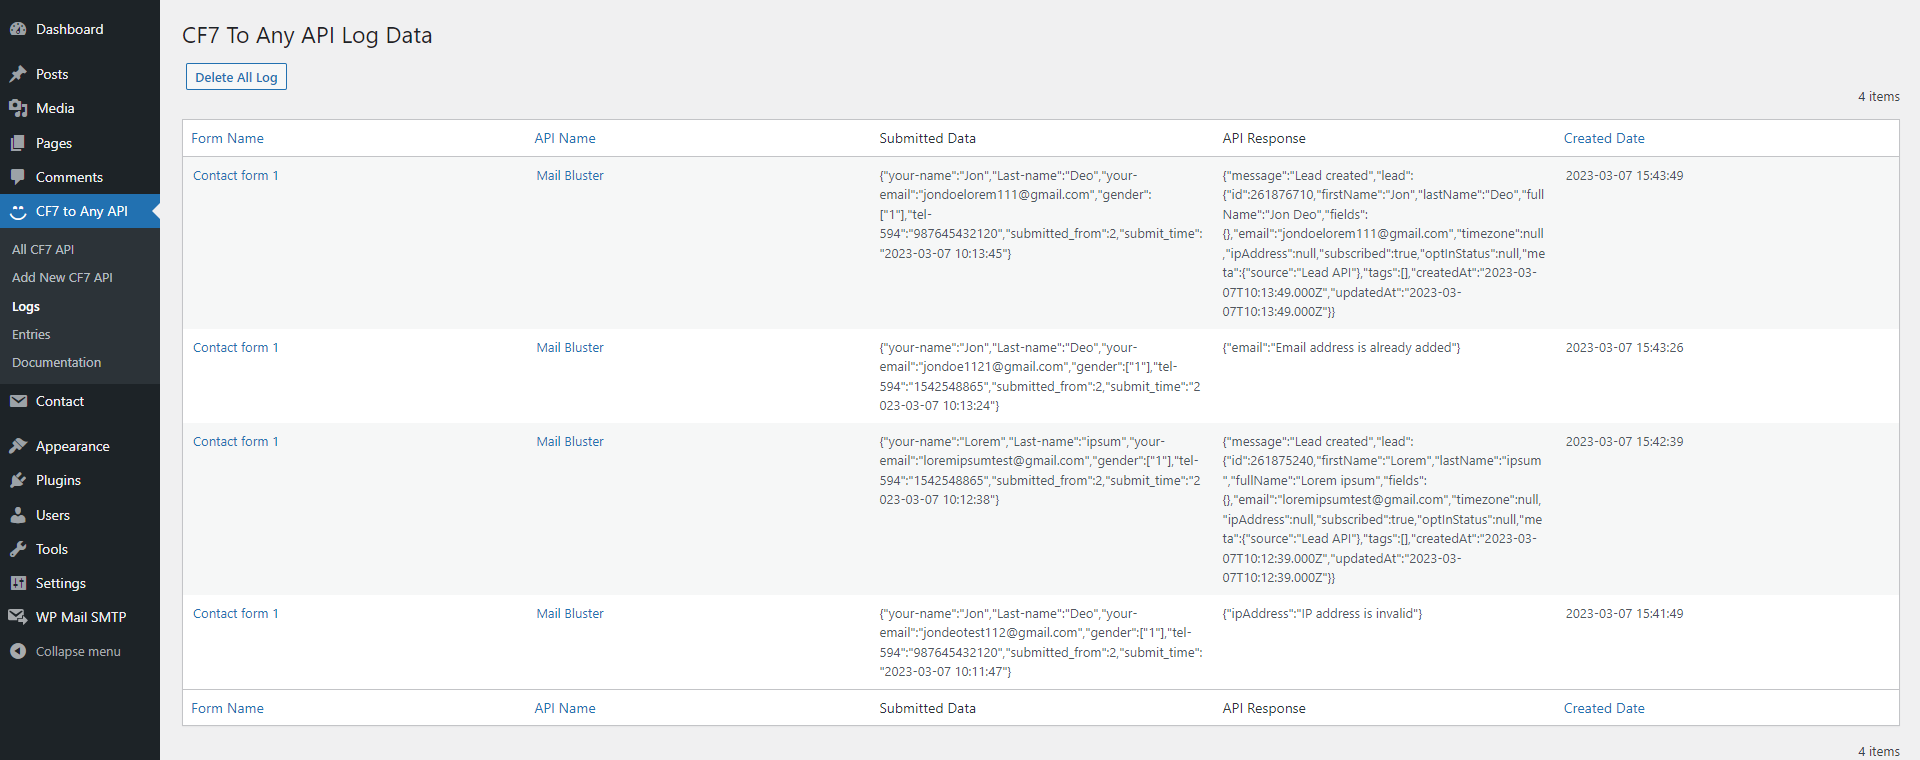Click the Plugins plug icon
Viewport: 1920px width, 760px height.
click(18, 480)
